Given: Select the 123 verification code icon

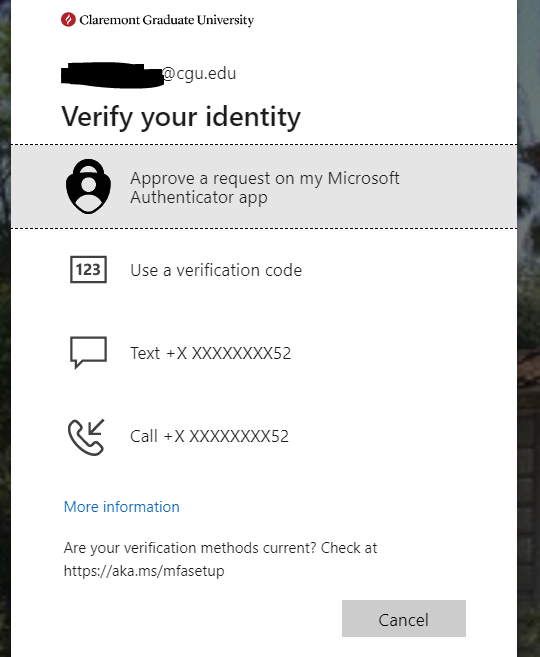Looking at the screenshot, I should coord(88,269).
